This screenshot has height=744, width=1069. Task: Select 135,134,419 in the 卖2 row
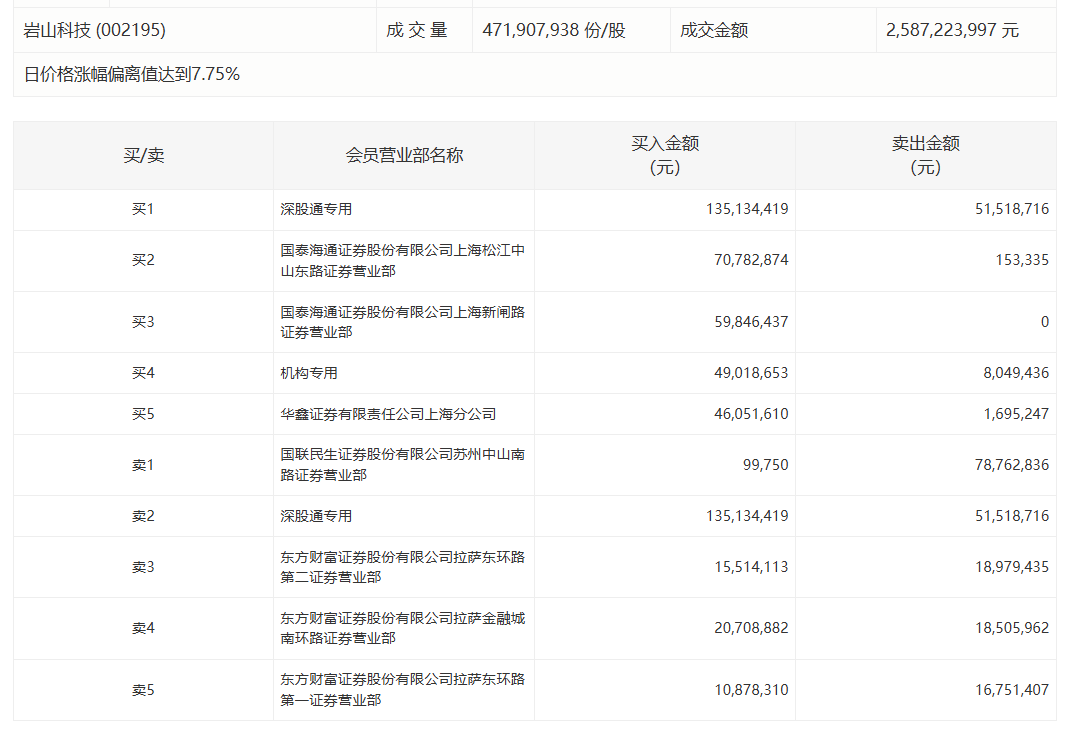pyautogui.click(x=747, y=516)
